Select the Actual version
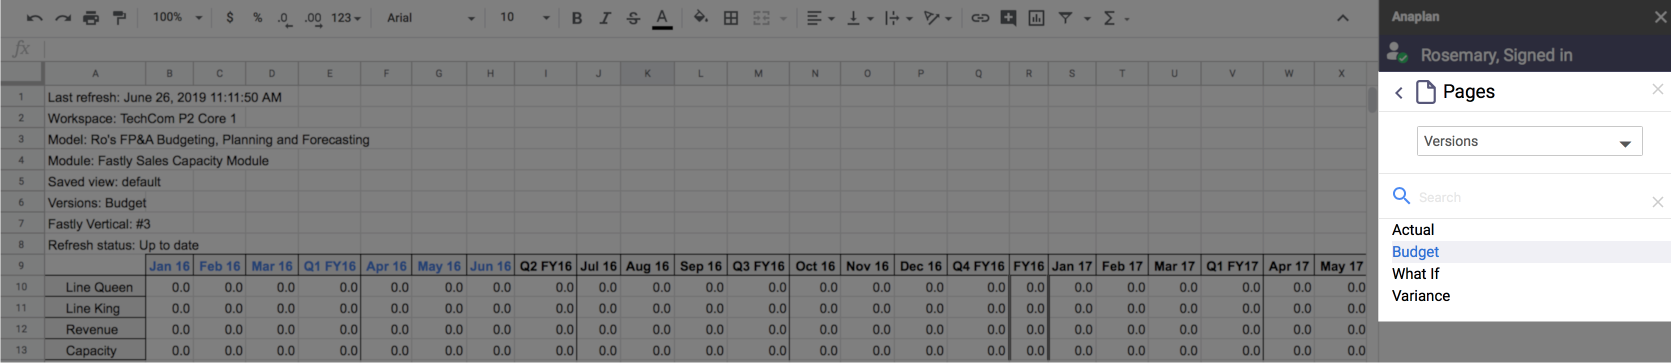Image resolution: width=1671 pixels, height=363 pixels. (x=1413, y=230)
